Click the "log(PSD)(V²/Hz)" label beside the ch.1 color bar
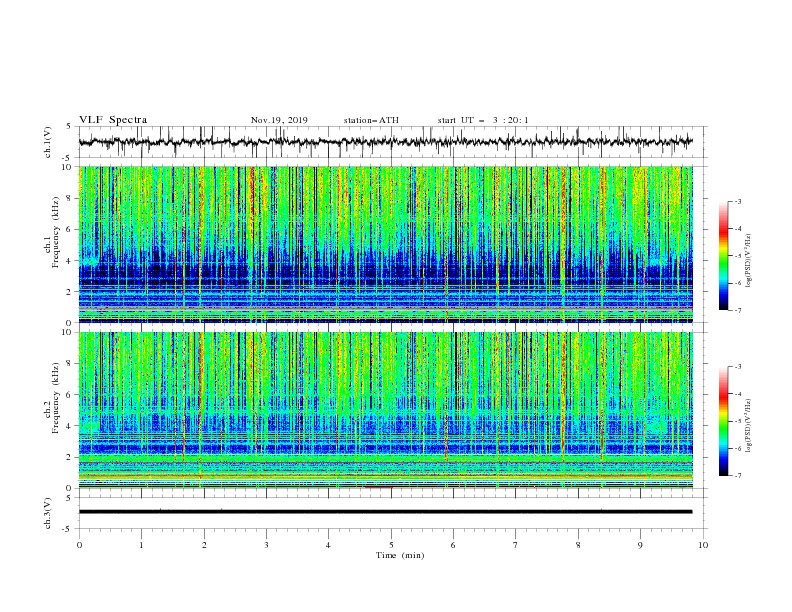 coord(749,261)
